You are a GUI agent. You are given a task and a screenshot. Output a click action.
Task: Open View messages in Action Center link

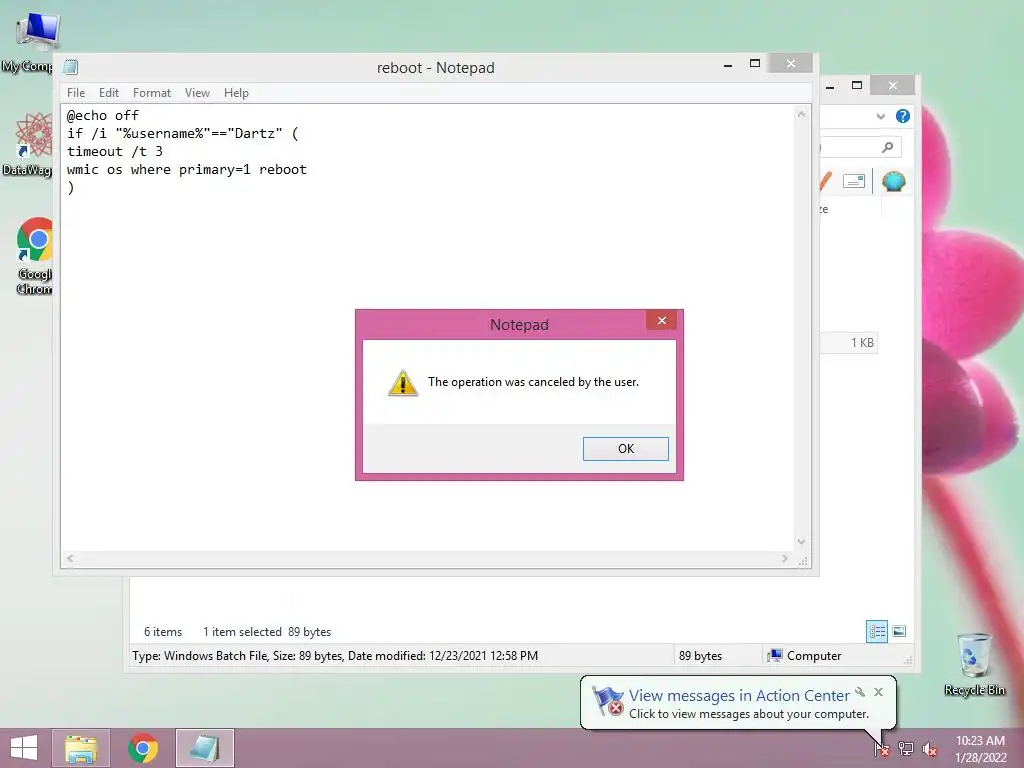coord(739,696)
